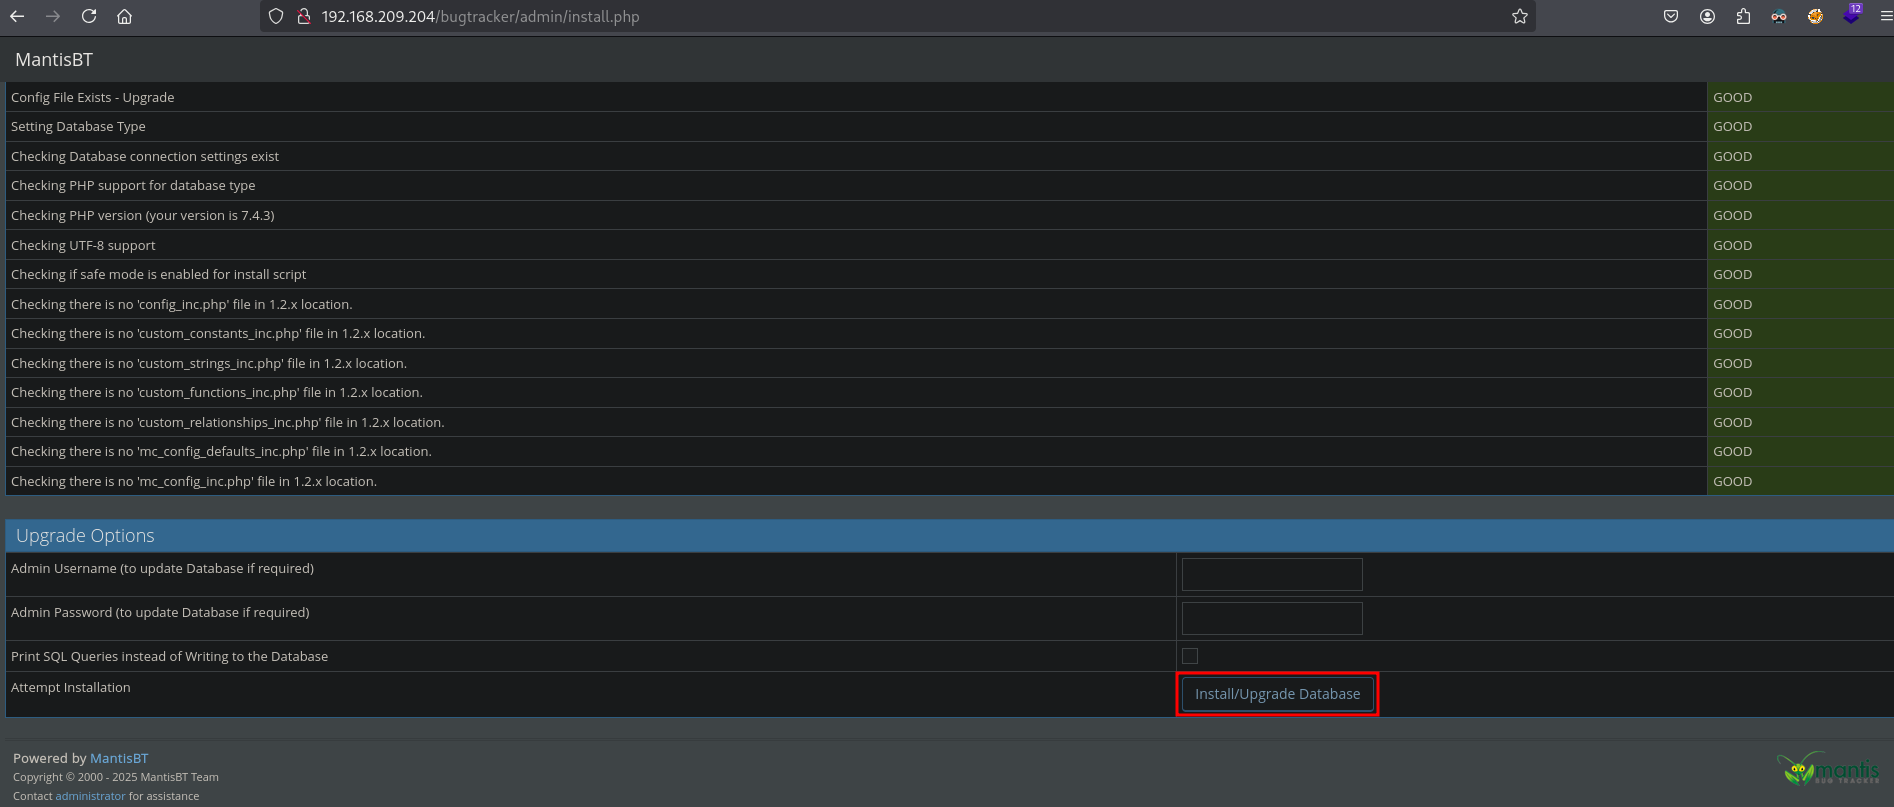Viewport: 1894px width, 807px height.
Task: Open the browser home page
Action: click(124, 16)
